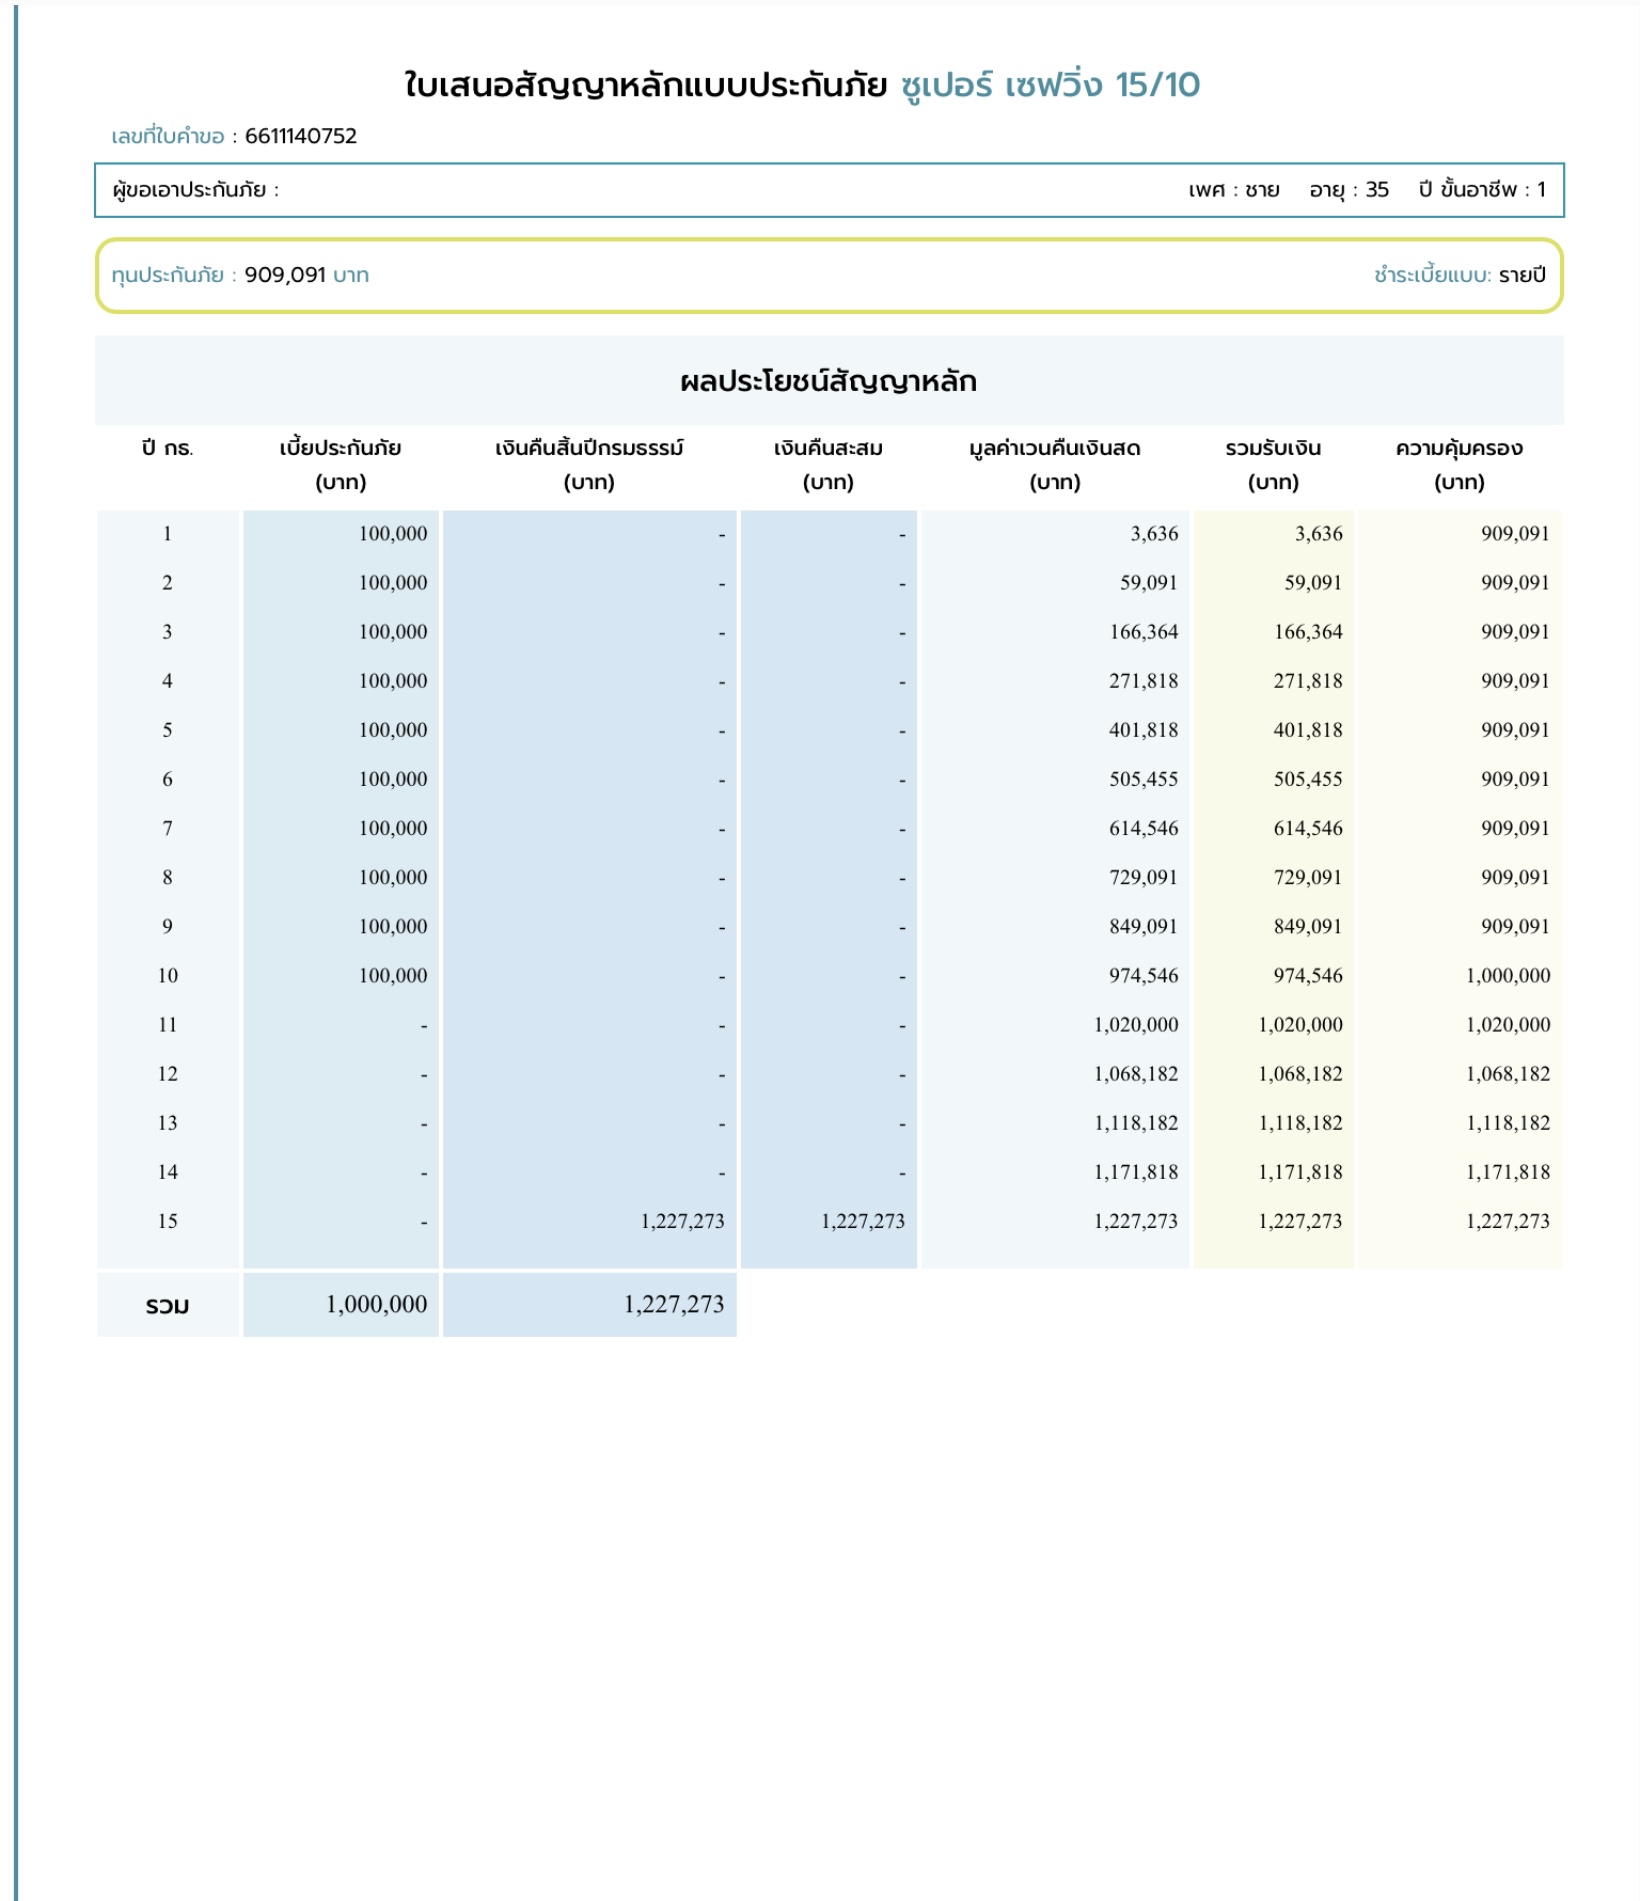
Task: Click cash value 3,636 in year 1
Action: click(x=1154, y=534)
